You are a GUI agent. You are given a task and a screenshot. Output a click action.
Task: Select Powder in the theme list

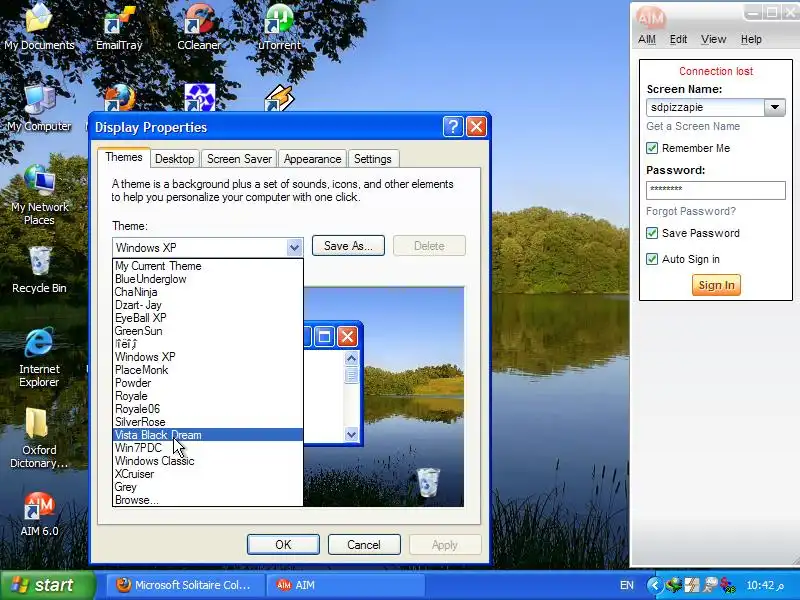click(208, 383)
